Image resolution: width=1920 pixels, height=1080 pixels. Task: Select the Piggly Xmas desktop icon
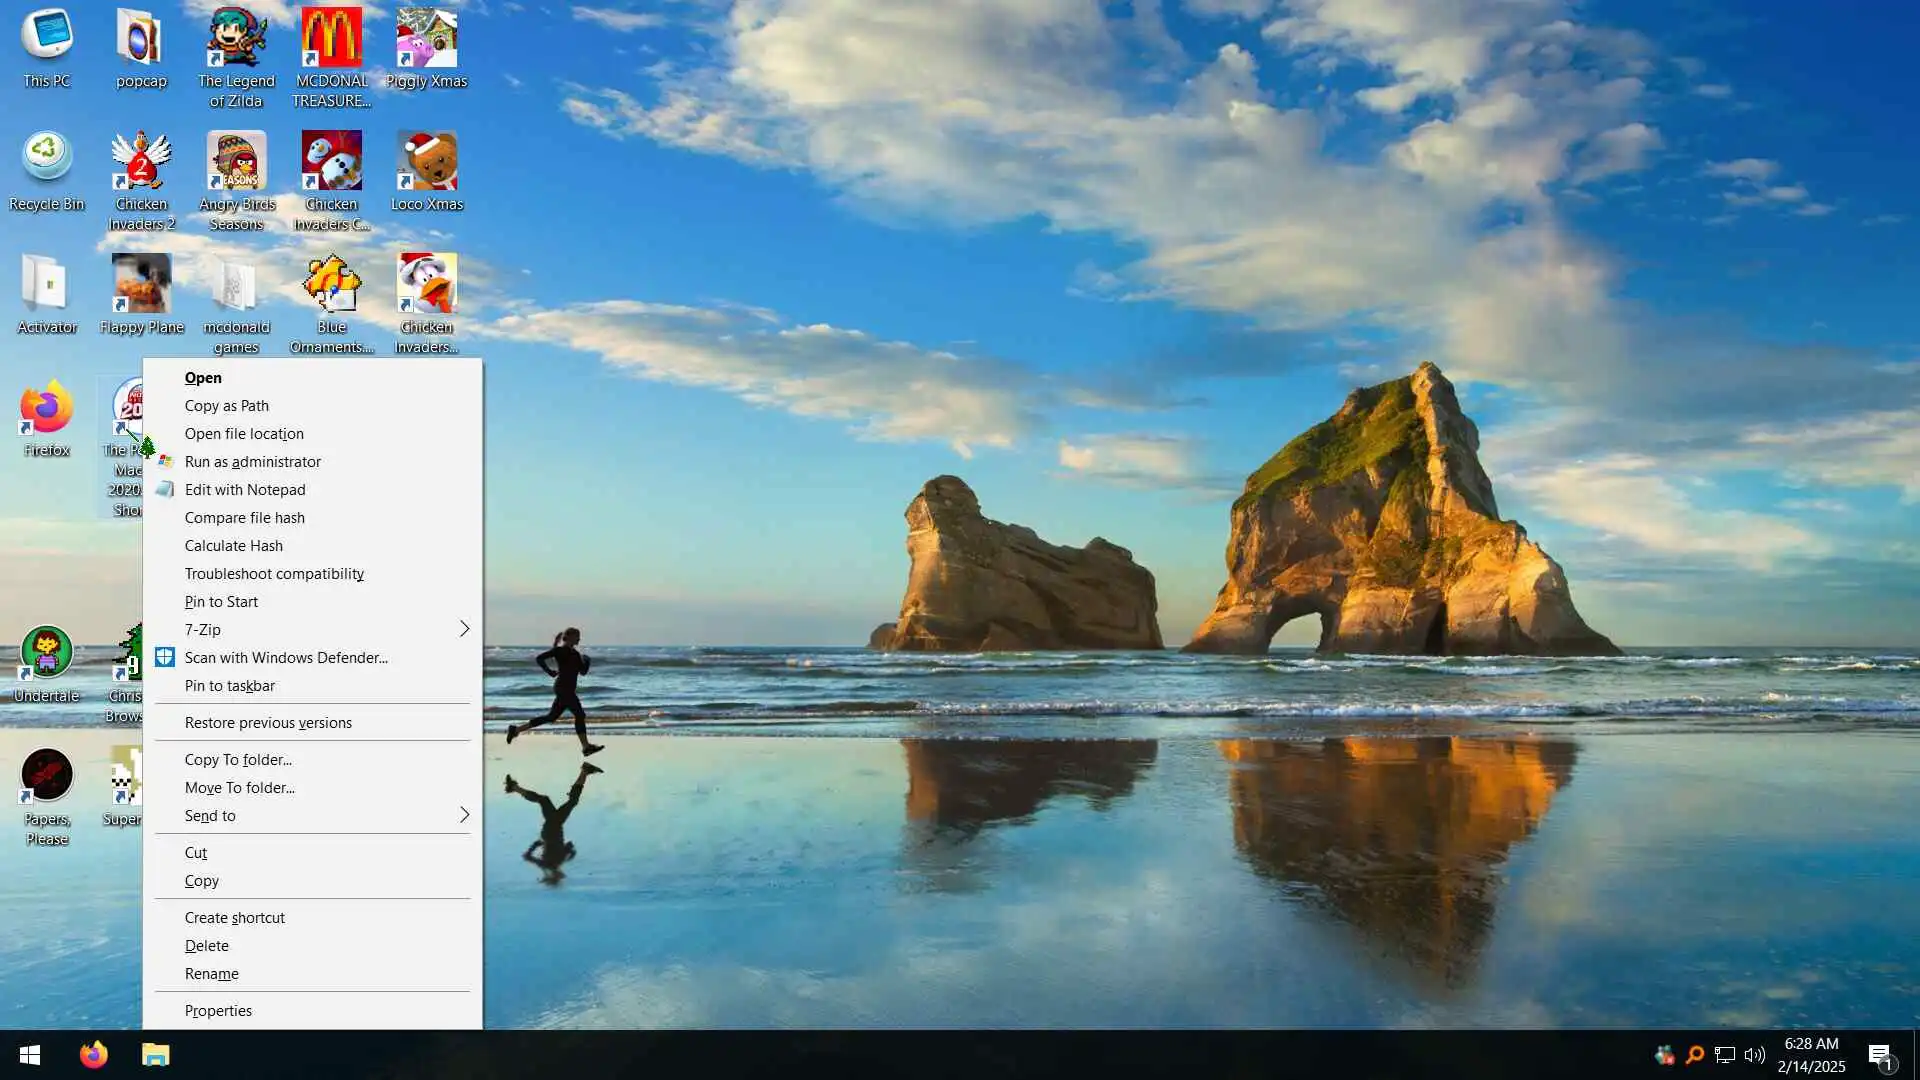[x=426, y=40]
